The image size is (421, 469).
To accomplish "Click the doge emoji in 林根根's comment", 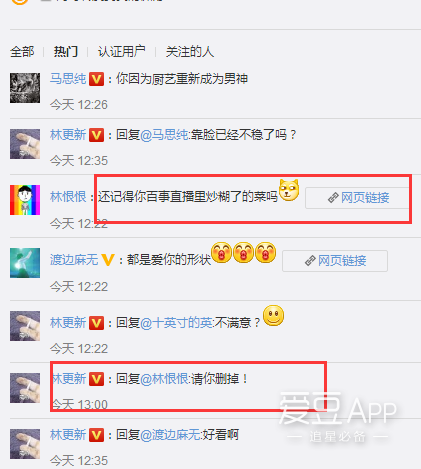I will (x=289, y=190).
